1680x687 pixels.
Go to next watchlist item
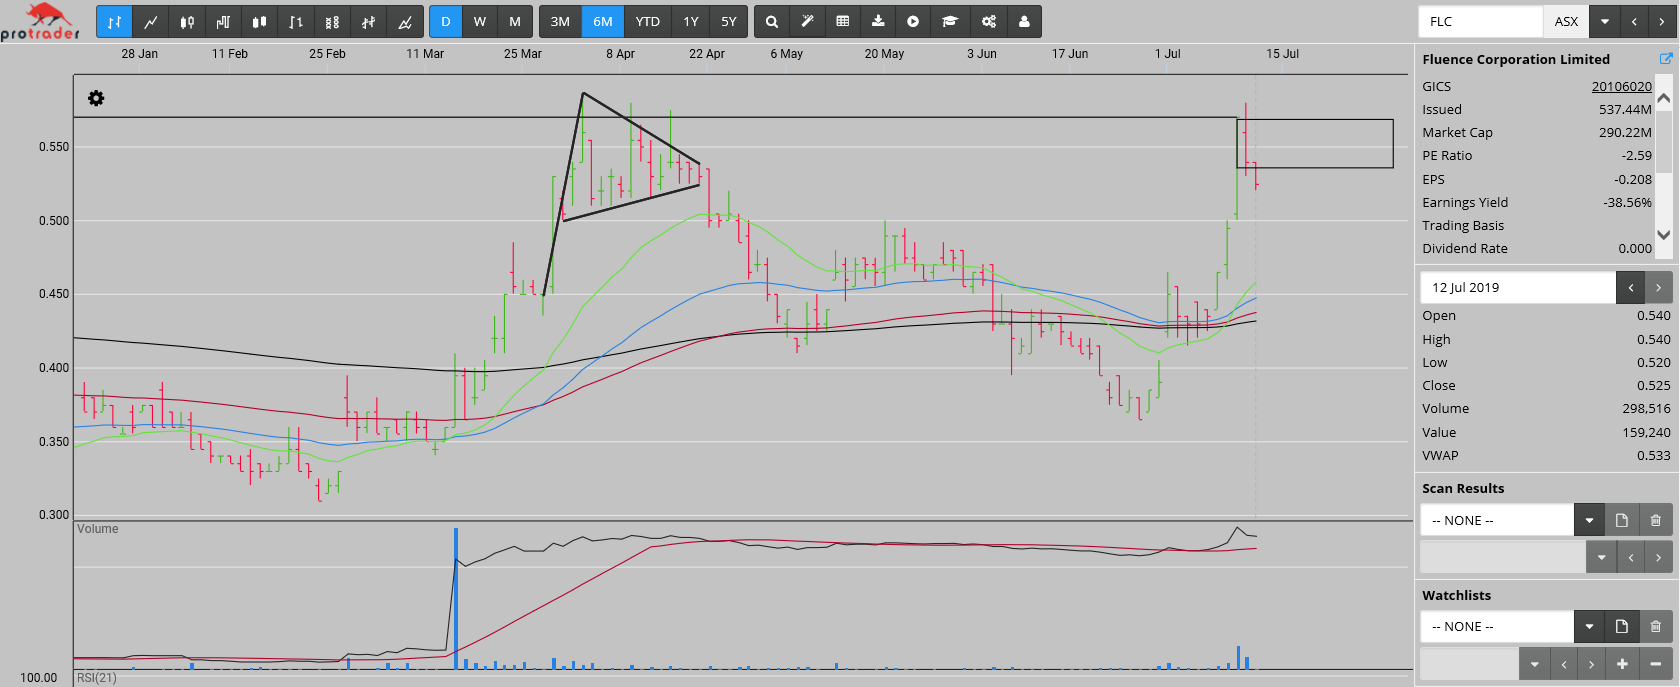pyautogui.click(x=1591, y=664)
